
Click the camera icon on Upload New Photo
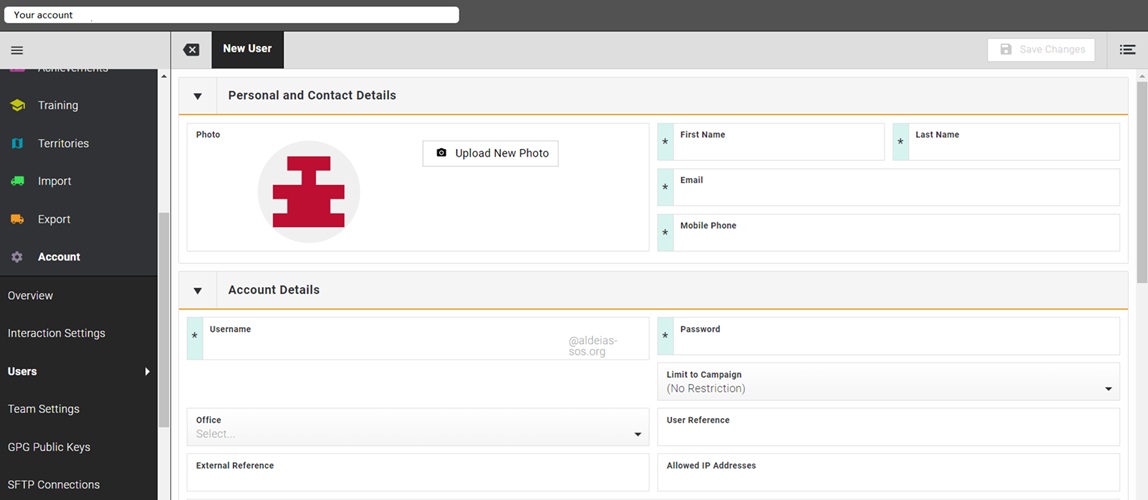click(441, 153)
